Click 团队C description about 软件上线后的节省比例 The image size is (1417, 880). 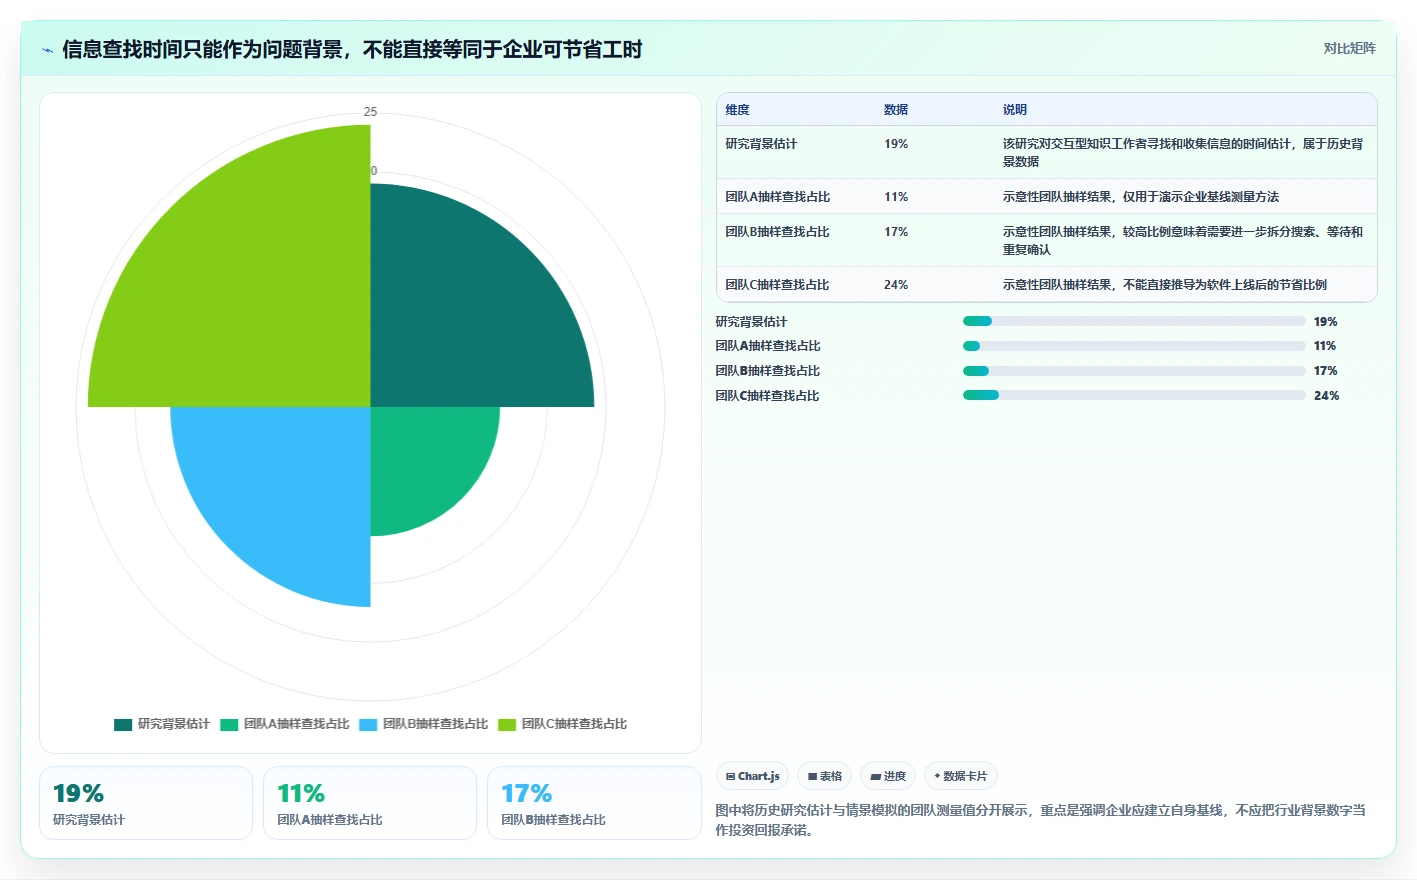1165,285
